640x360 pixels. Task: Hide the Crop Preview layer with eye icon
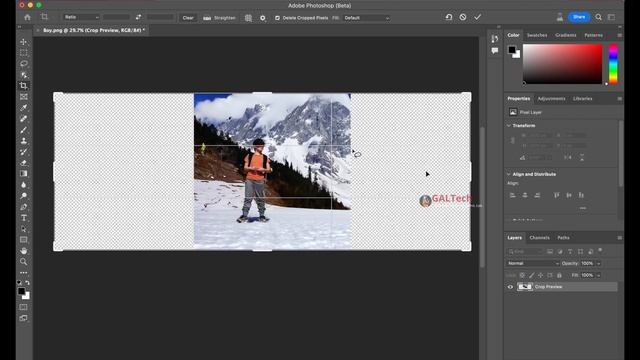click(x=510, y=287)
